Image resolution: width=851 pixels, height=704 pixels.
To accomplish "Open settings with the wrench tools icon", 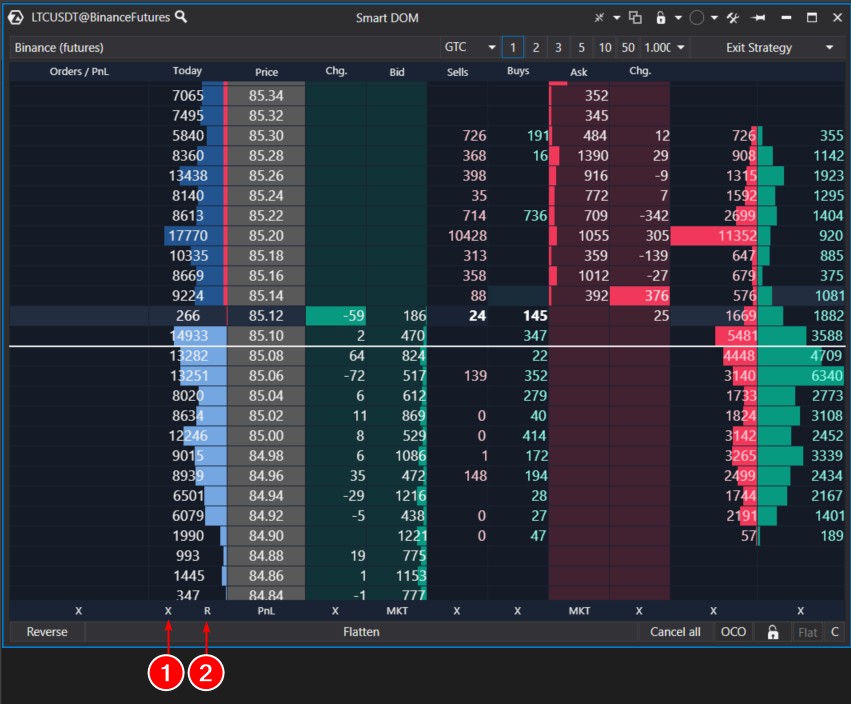I will tap(732, 18).
